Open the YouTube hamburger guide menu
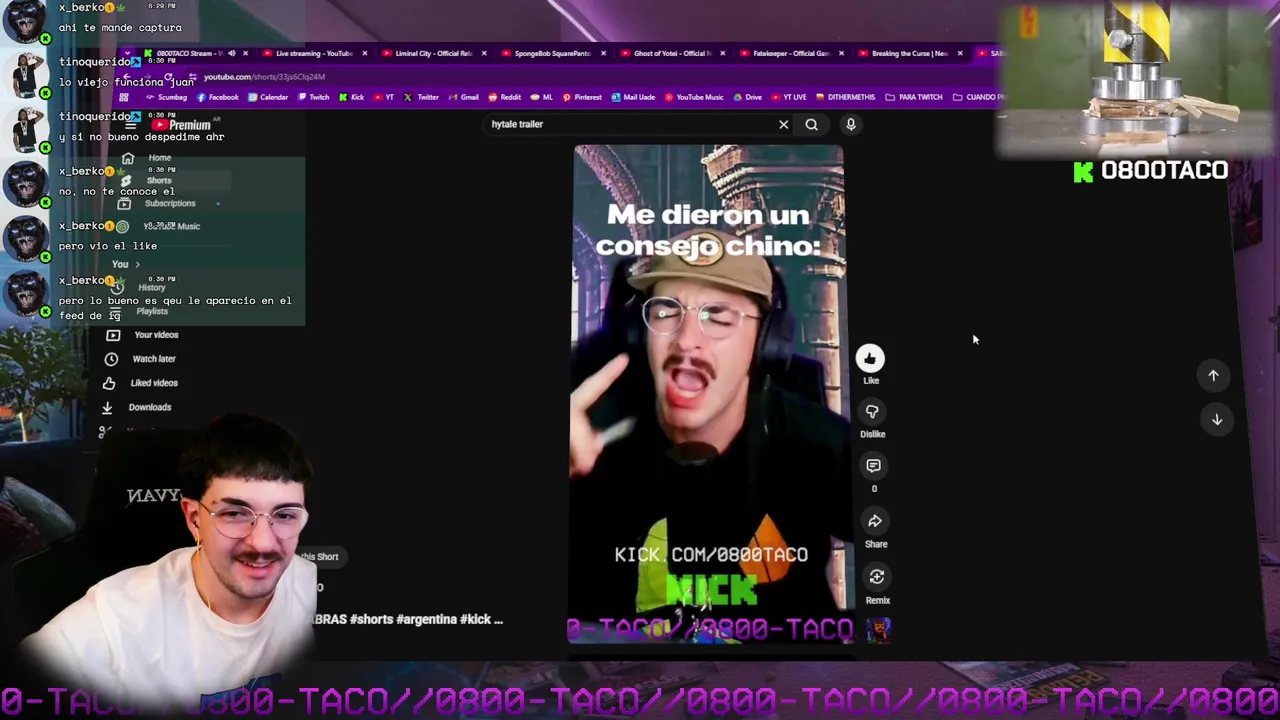Image resolution: width=1280 pixels, height=720 pixels. [130, 126]
